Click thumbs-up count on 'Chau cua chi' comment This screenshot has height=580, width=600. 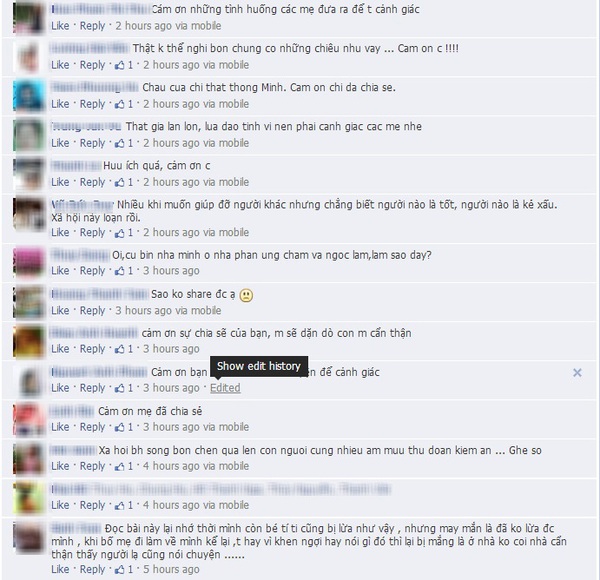(130, 104)
